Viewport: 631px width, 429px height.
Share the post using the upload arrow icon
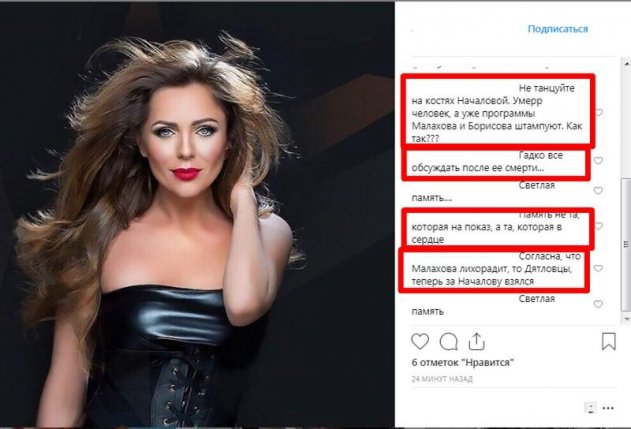click(476, 342)
